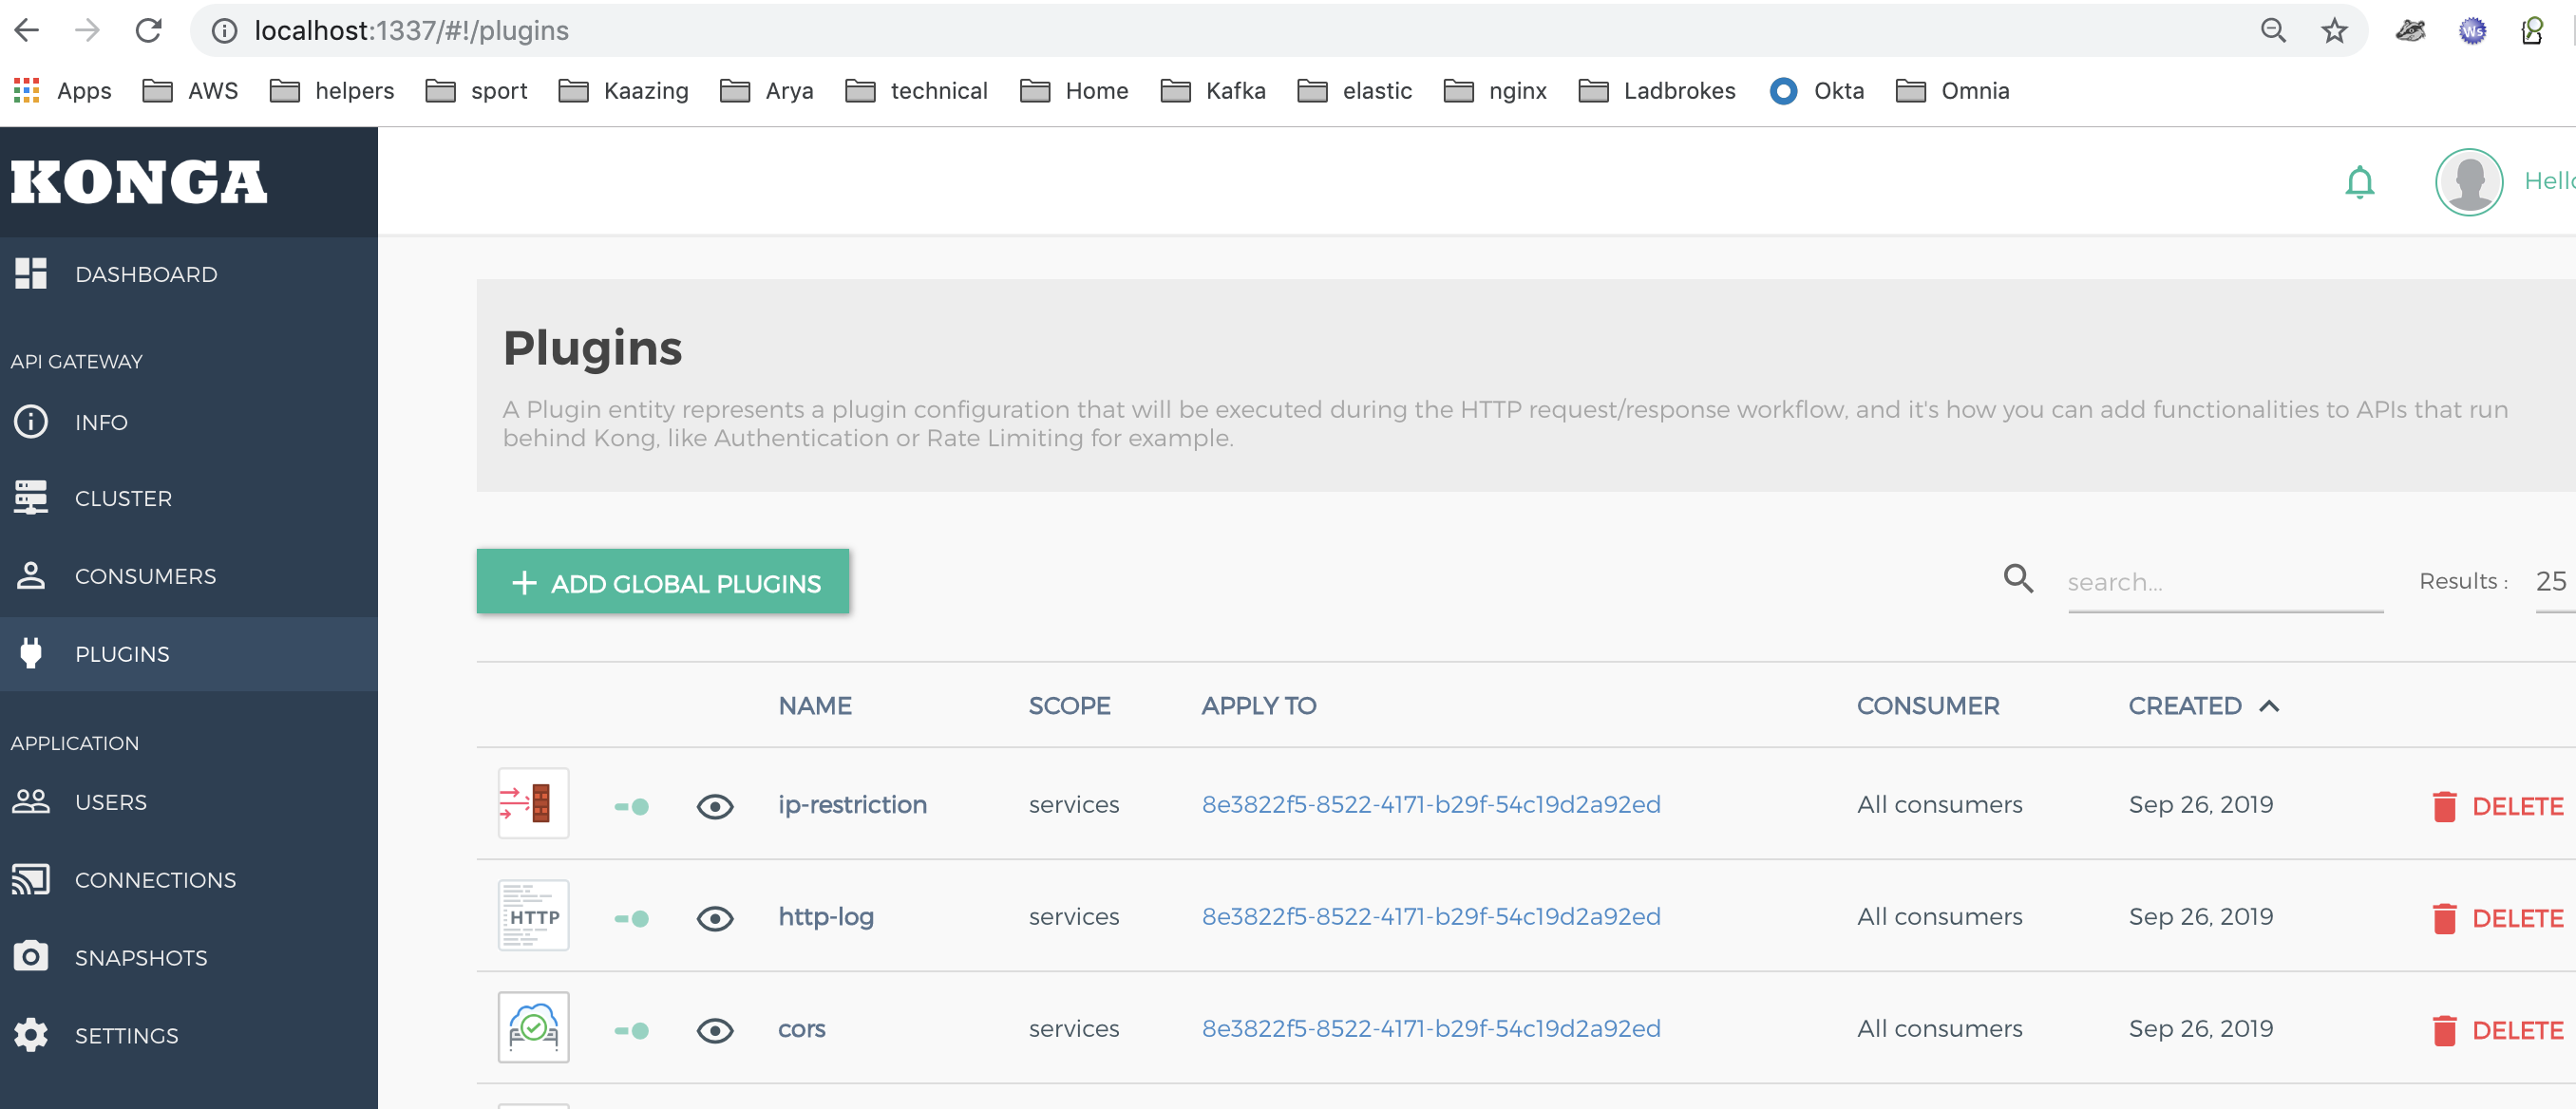Screen dimensions: 2576x1109
Task: Toggle cors plugin enabled switch
Action: tap(631, 1030)
